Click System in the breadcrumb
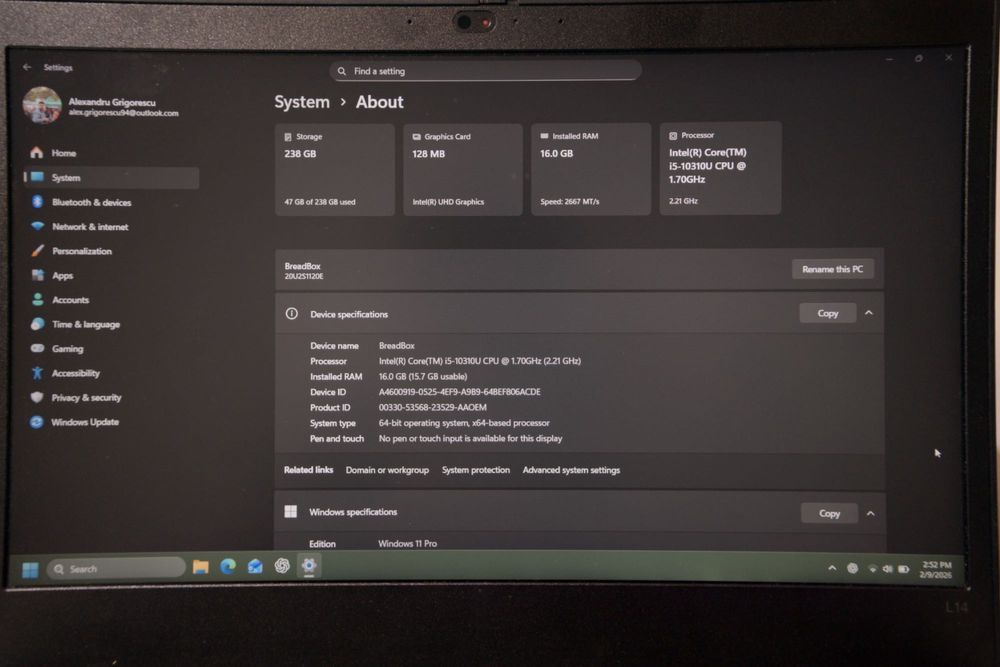This screenshot has width=1000, height=667. point(302,102)
